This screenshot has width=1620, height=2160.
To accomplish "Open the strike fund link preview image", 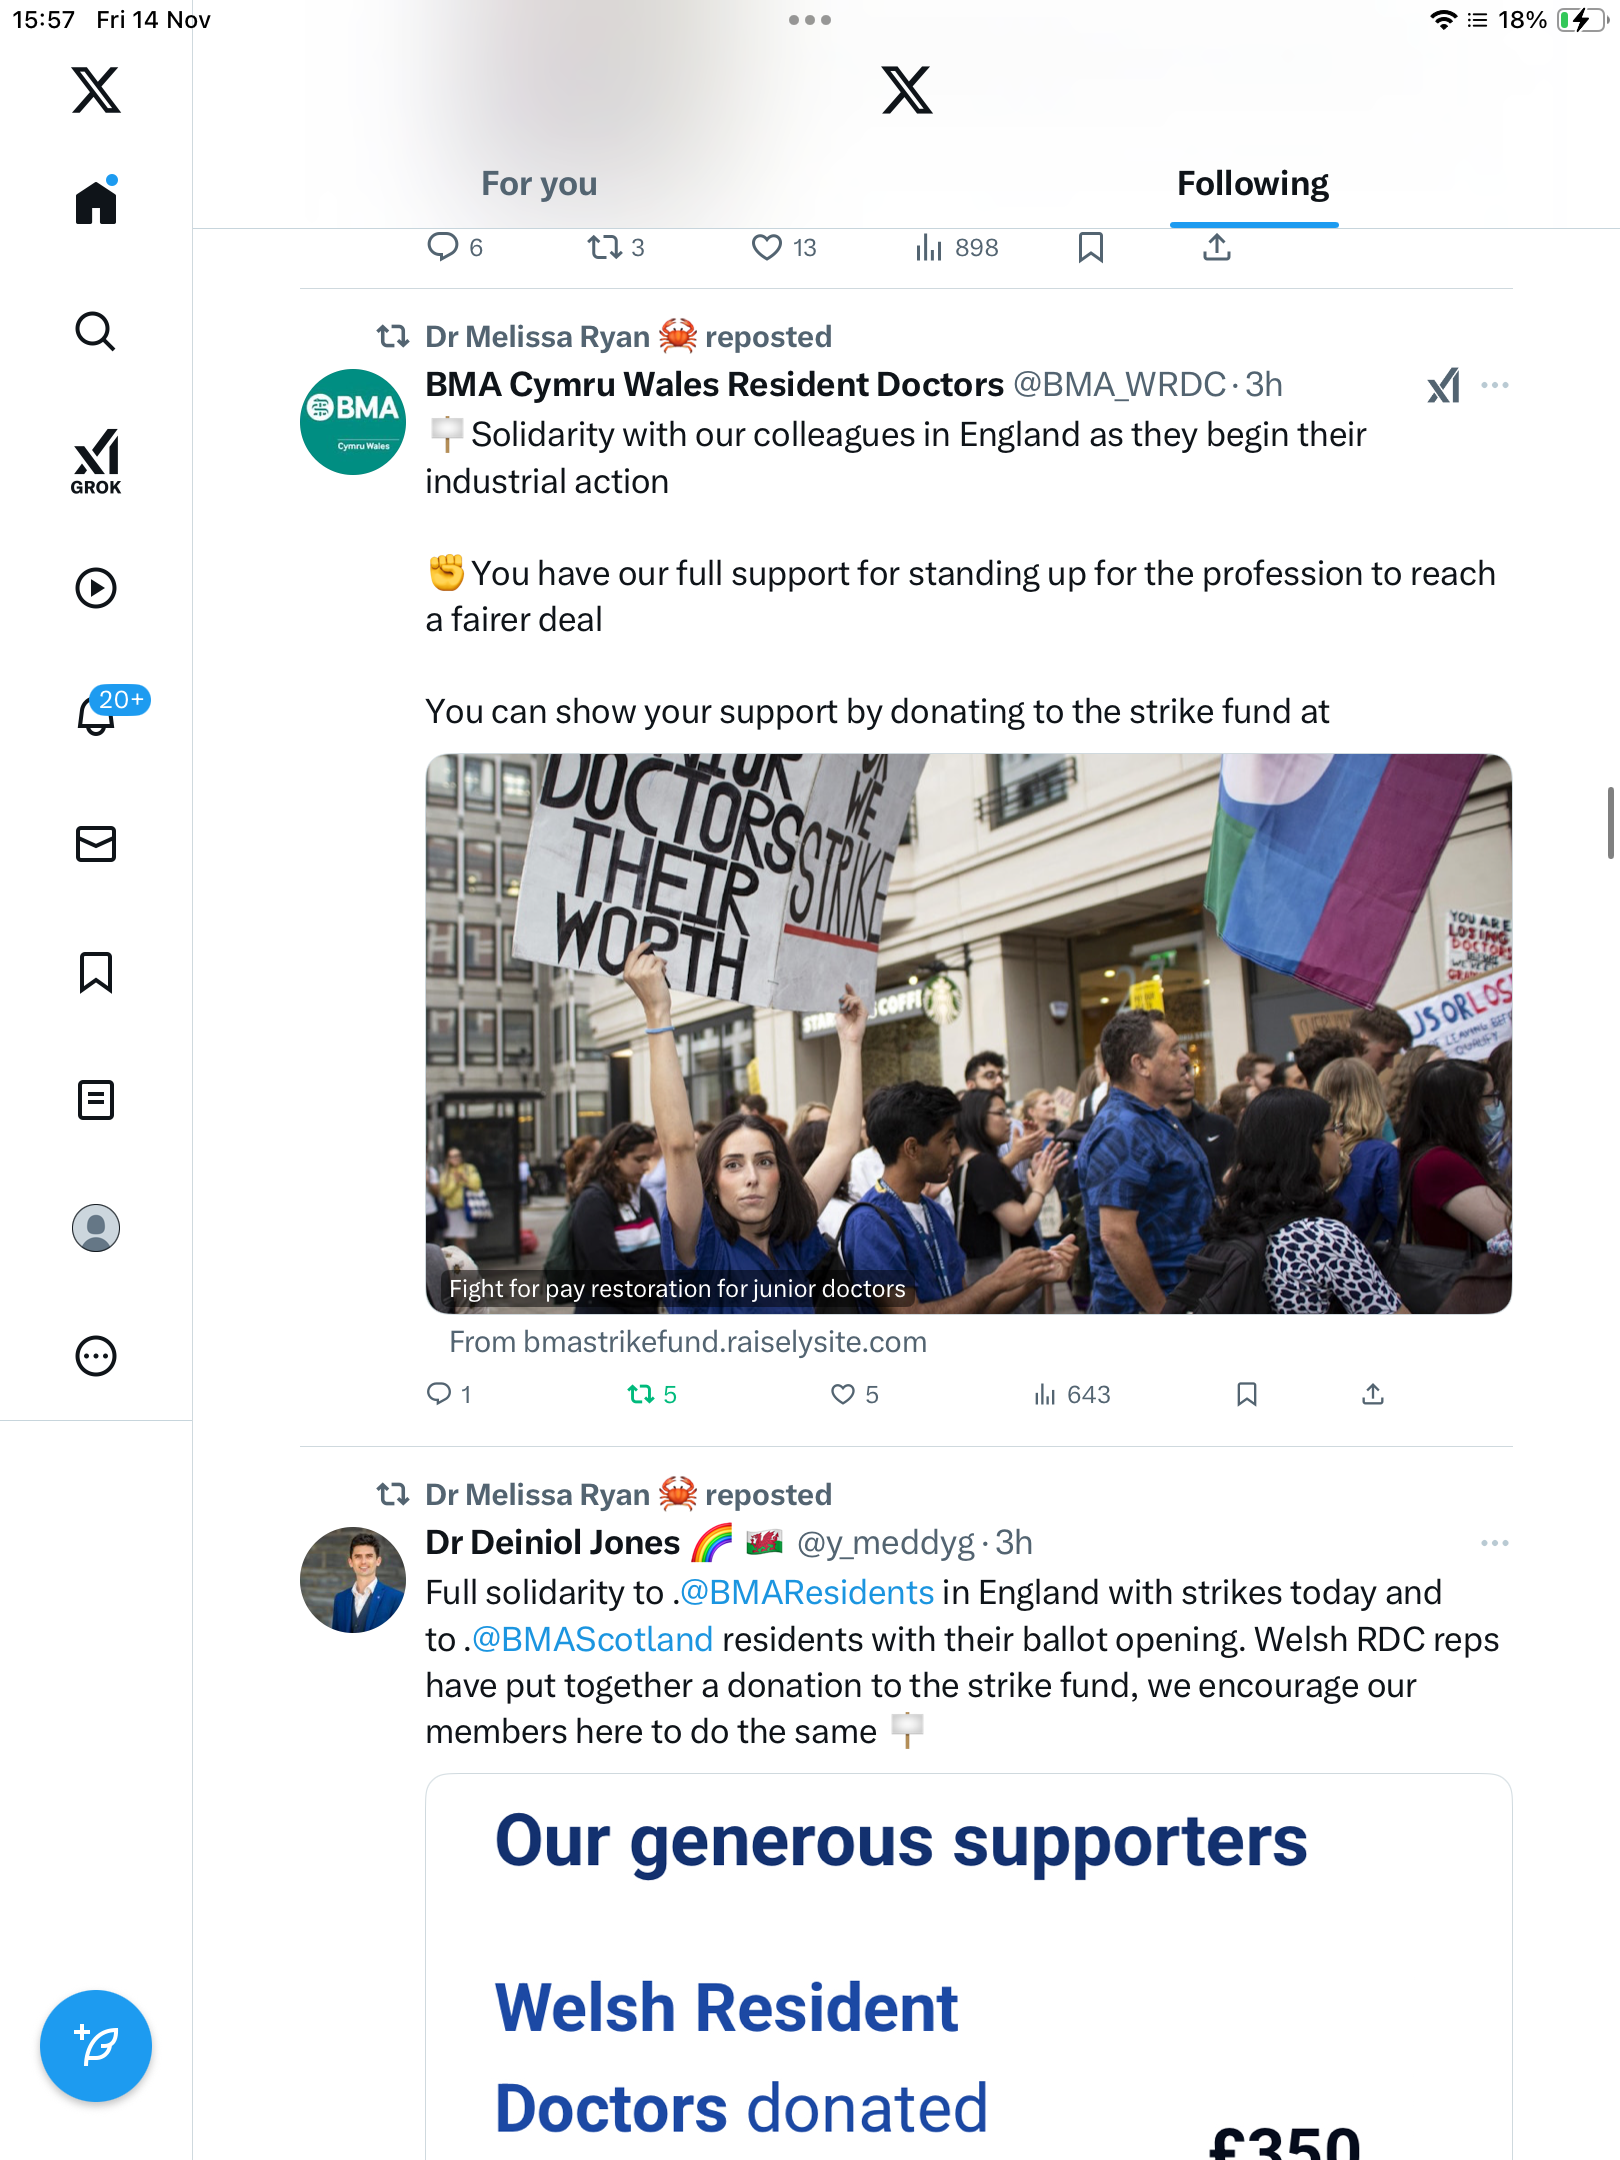I will click(x=968, y=1032).
